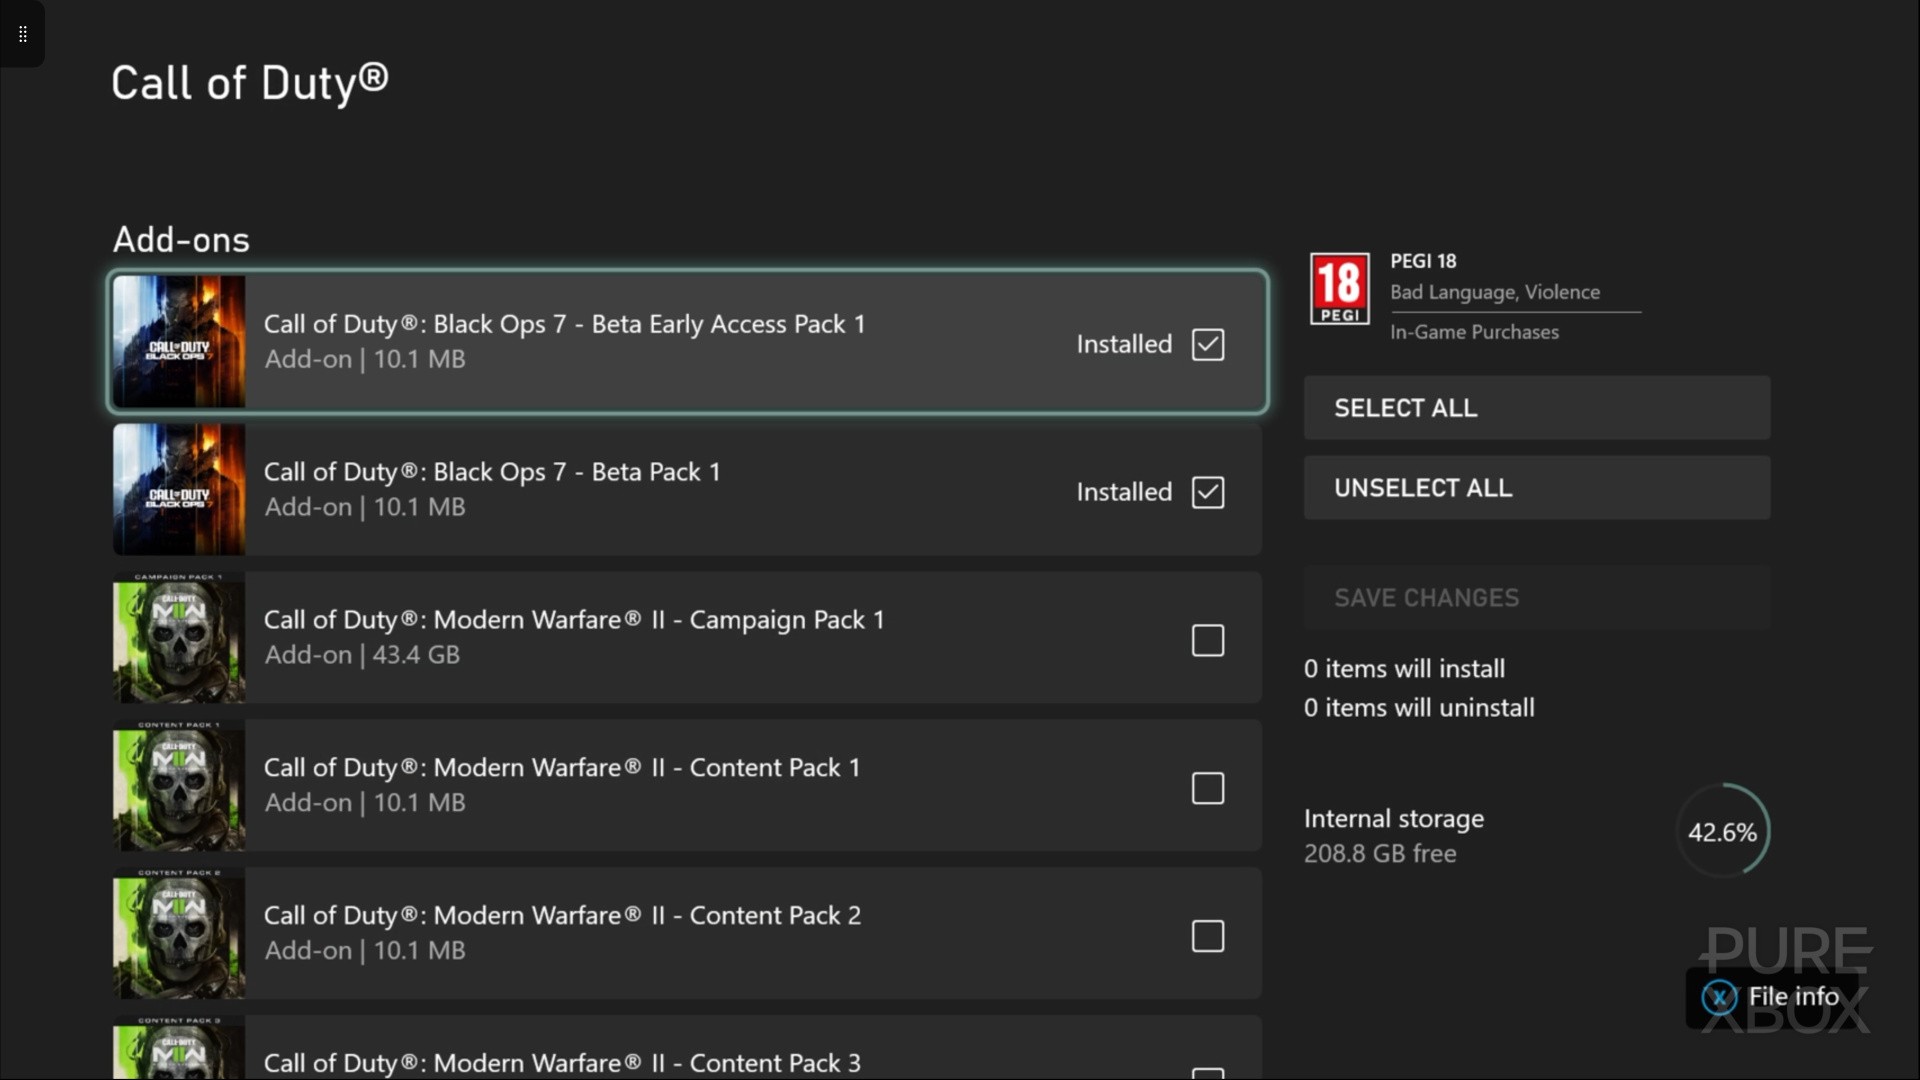Uncheck Beta Early Access Pack 1 checkbox

[1207, 344]
